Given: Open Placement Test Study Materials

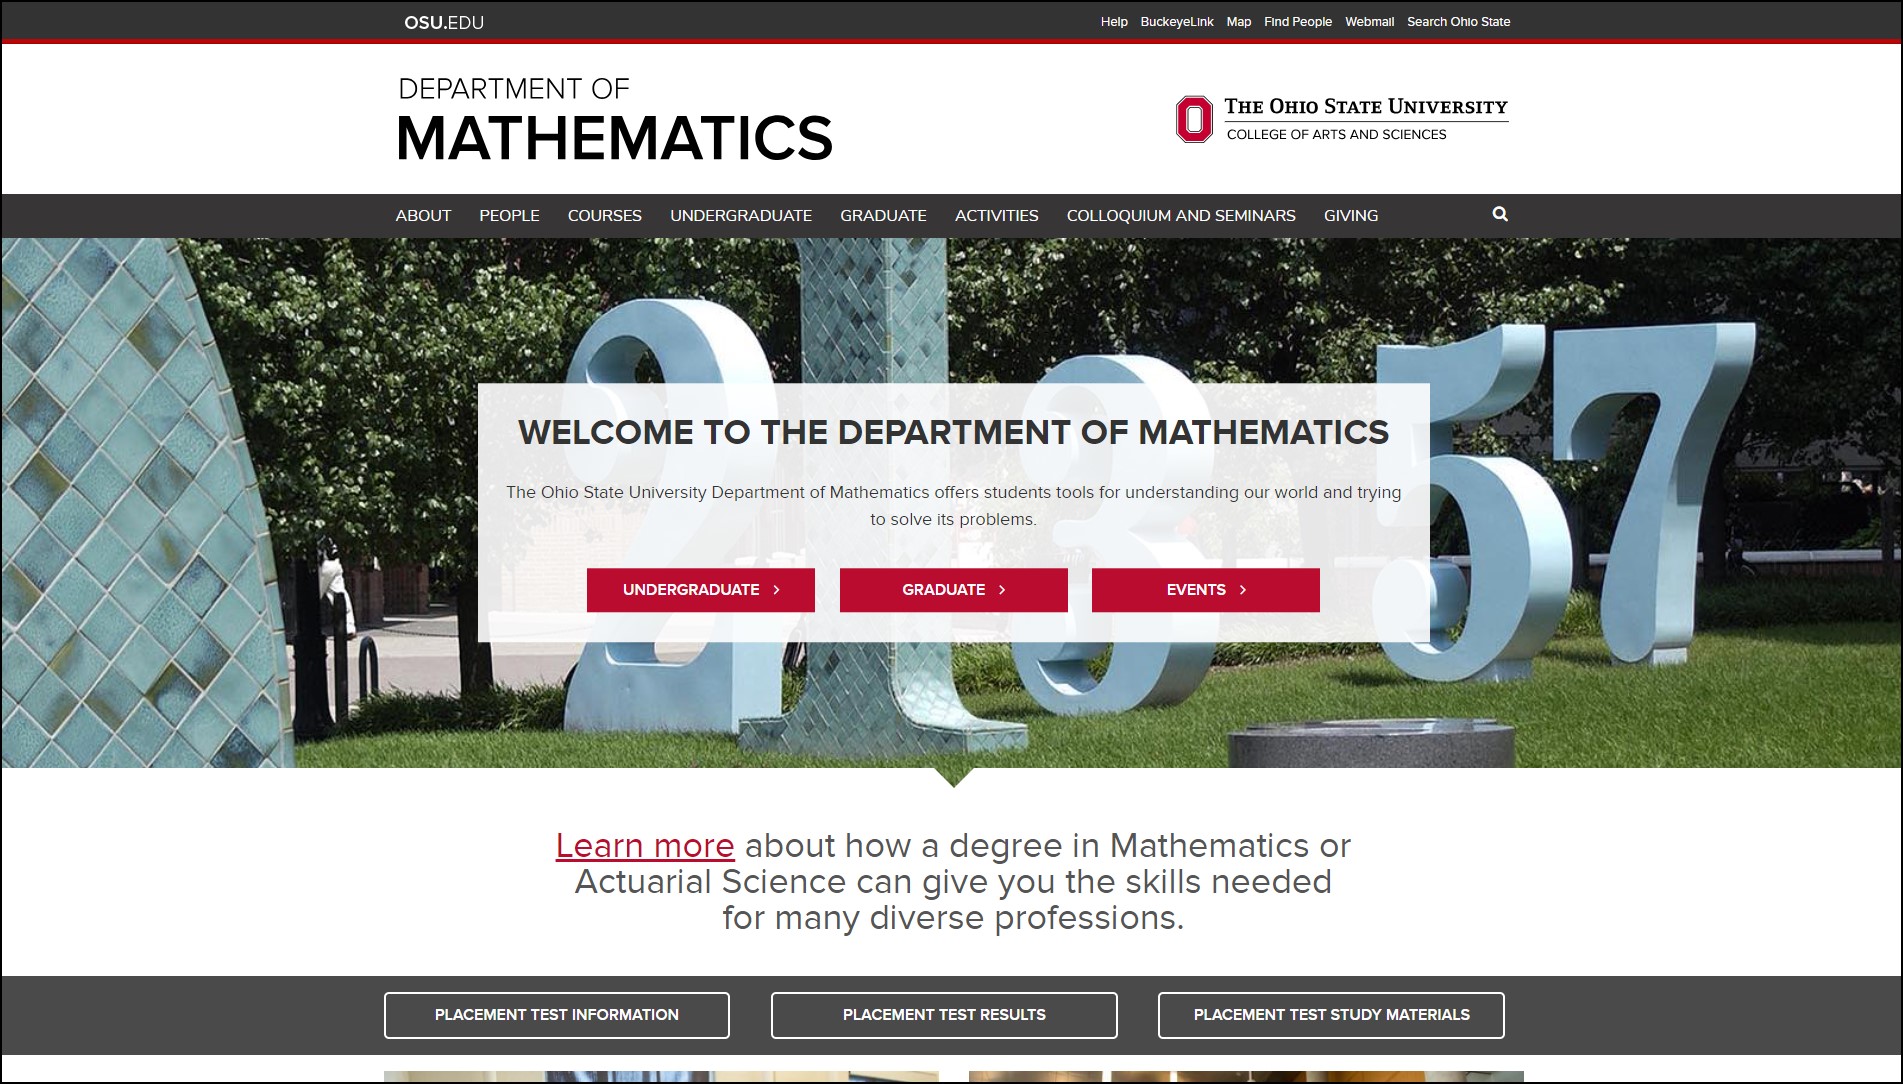Looking at the screenshot, I should pyautogui.click(x=1330, y=1015).
